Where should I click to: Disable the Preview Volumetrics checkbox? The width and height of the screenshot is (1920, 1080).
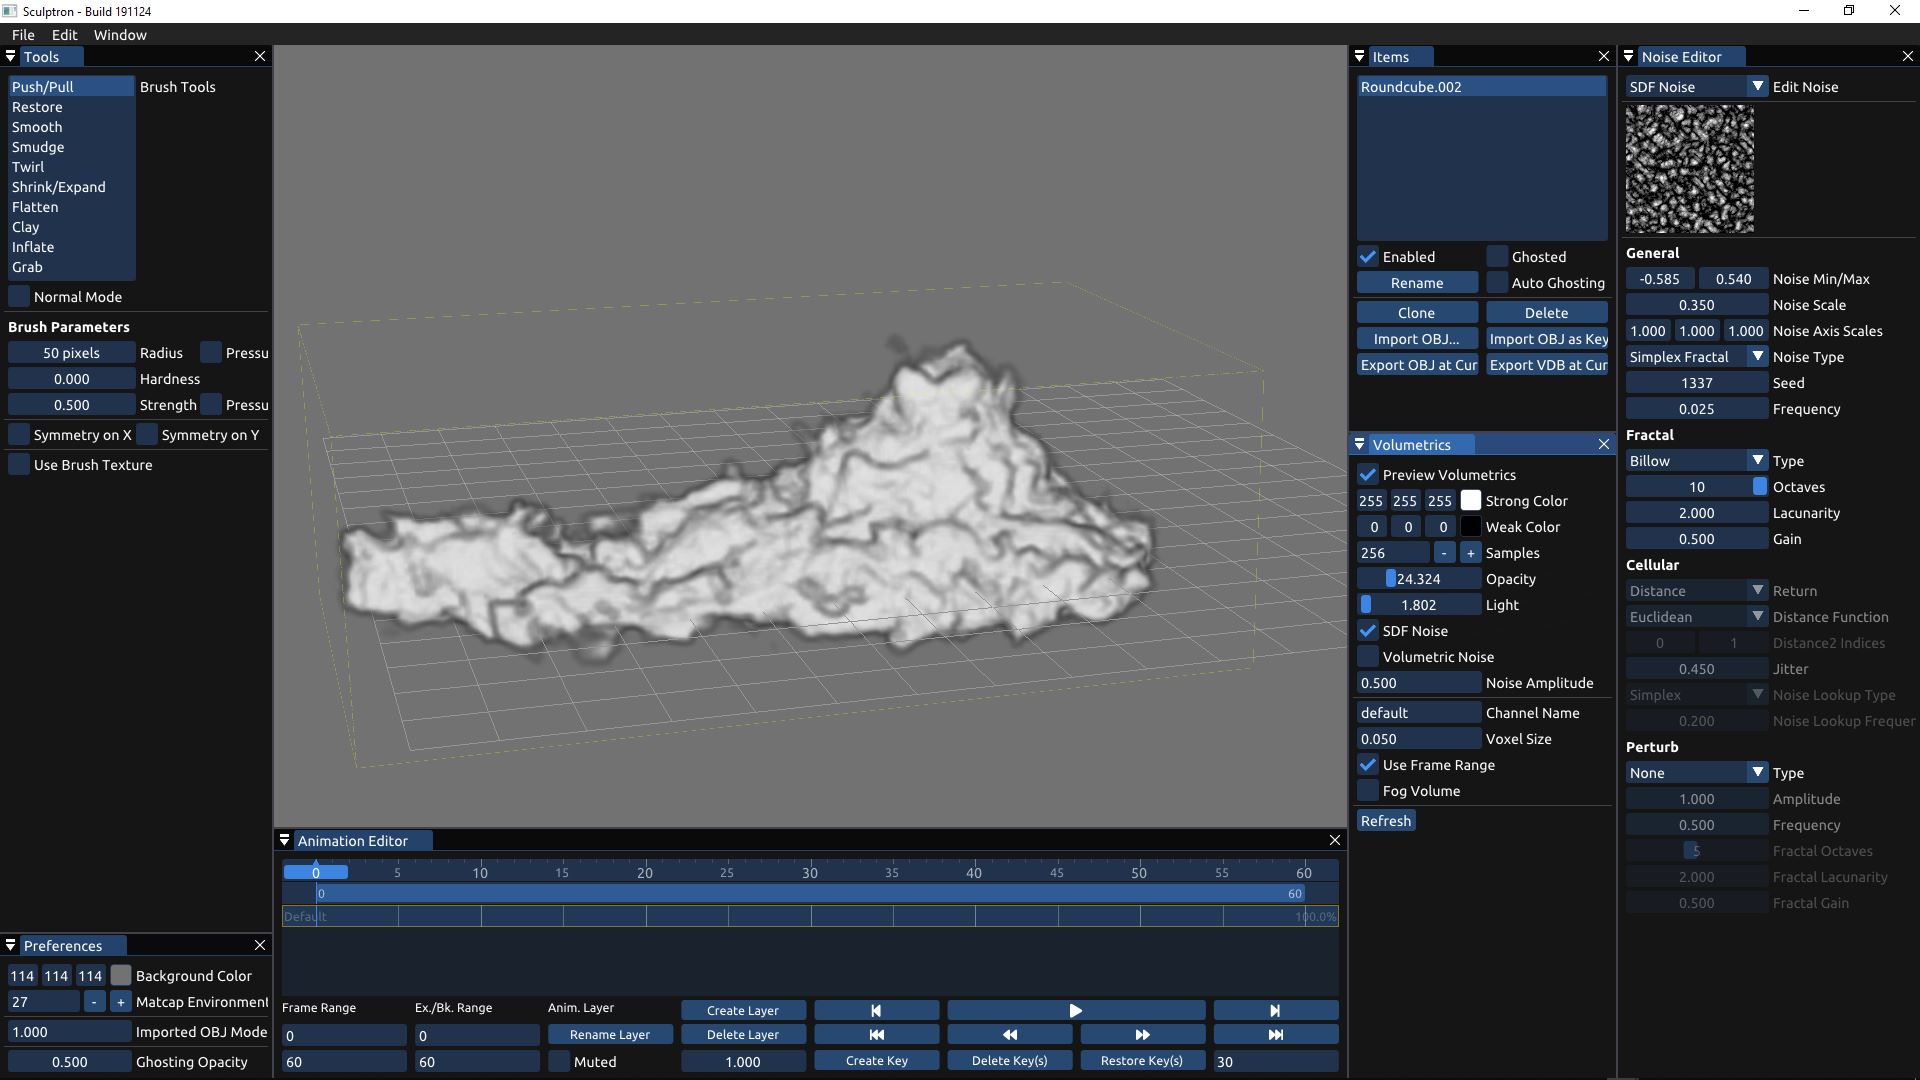coord(1368,475)
